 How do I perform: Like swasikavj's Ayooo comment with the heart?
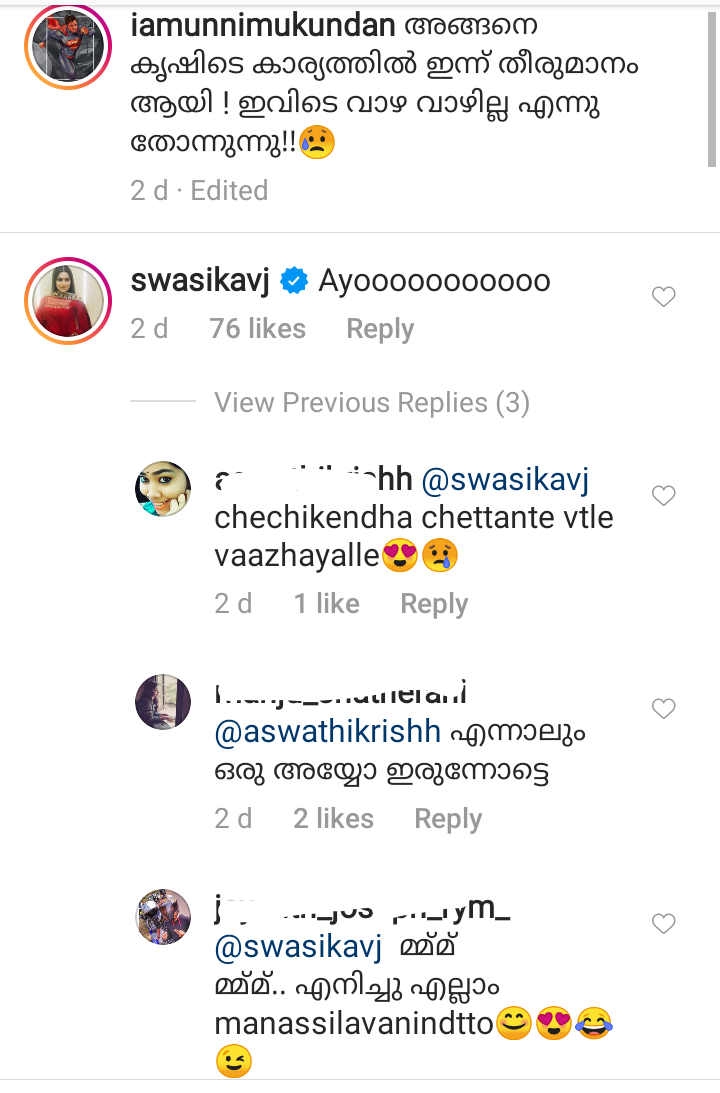pyautogui.click(x=664, y=296)
